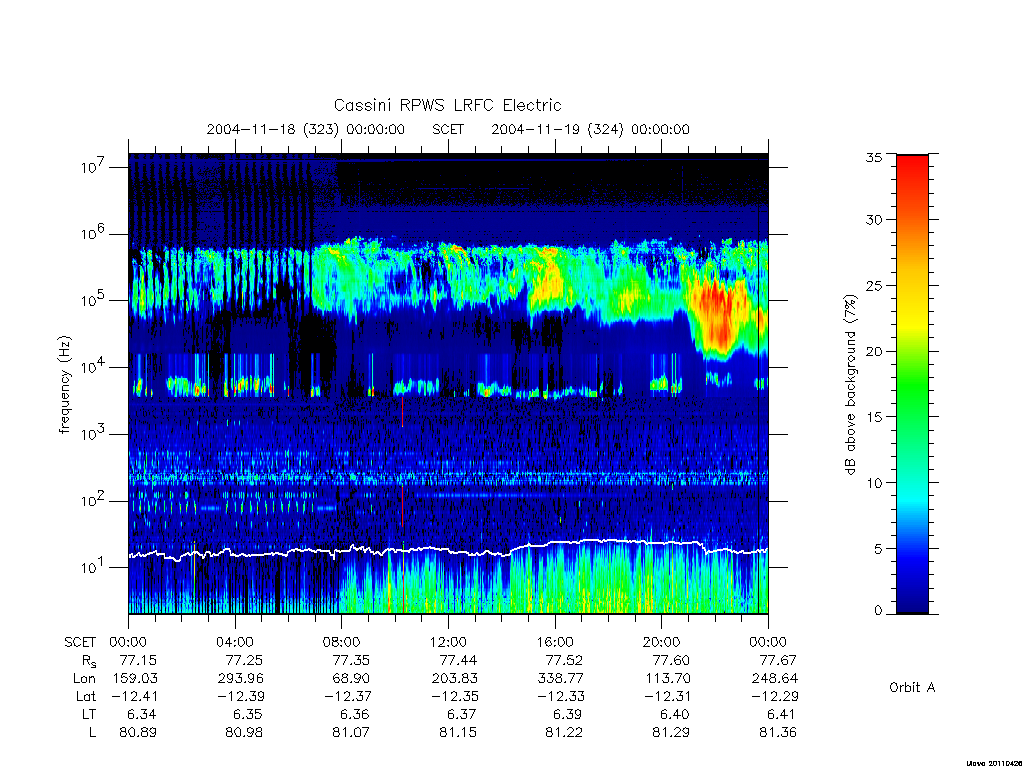Click the 'Lat' row label
Image resolution: width=1024 pixels, height=768 pixels.
(x=86, y=696)
